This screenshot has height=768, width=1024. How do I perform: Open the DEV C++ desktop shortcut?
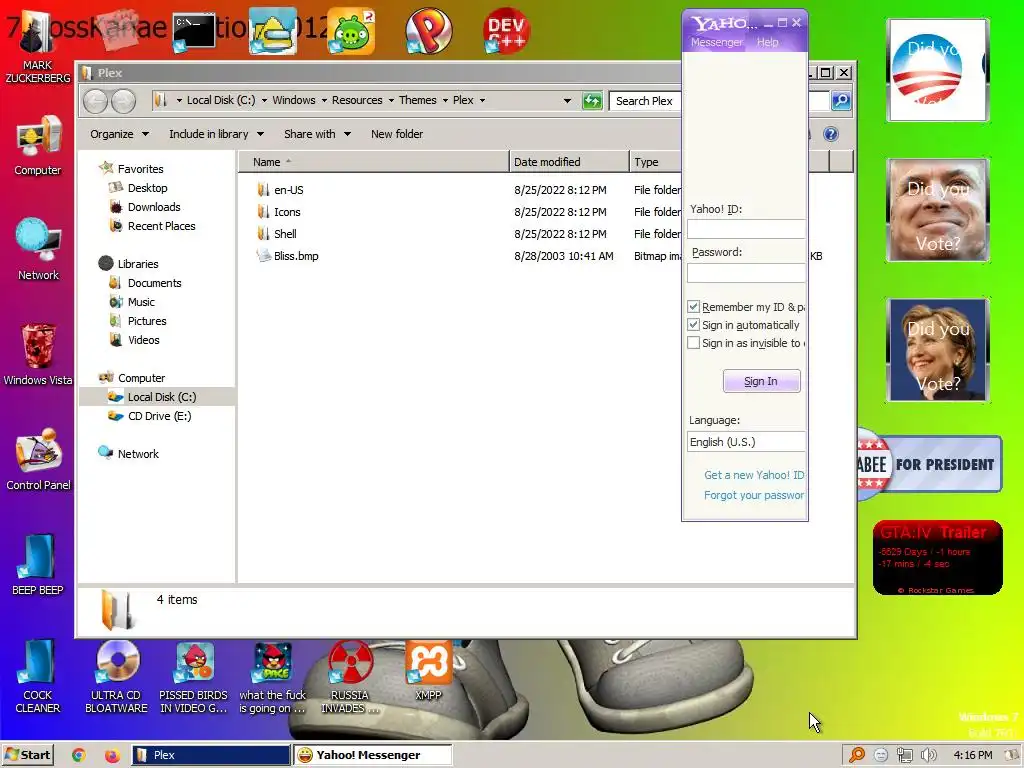click(x=506, y=30)
